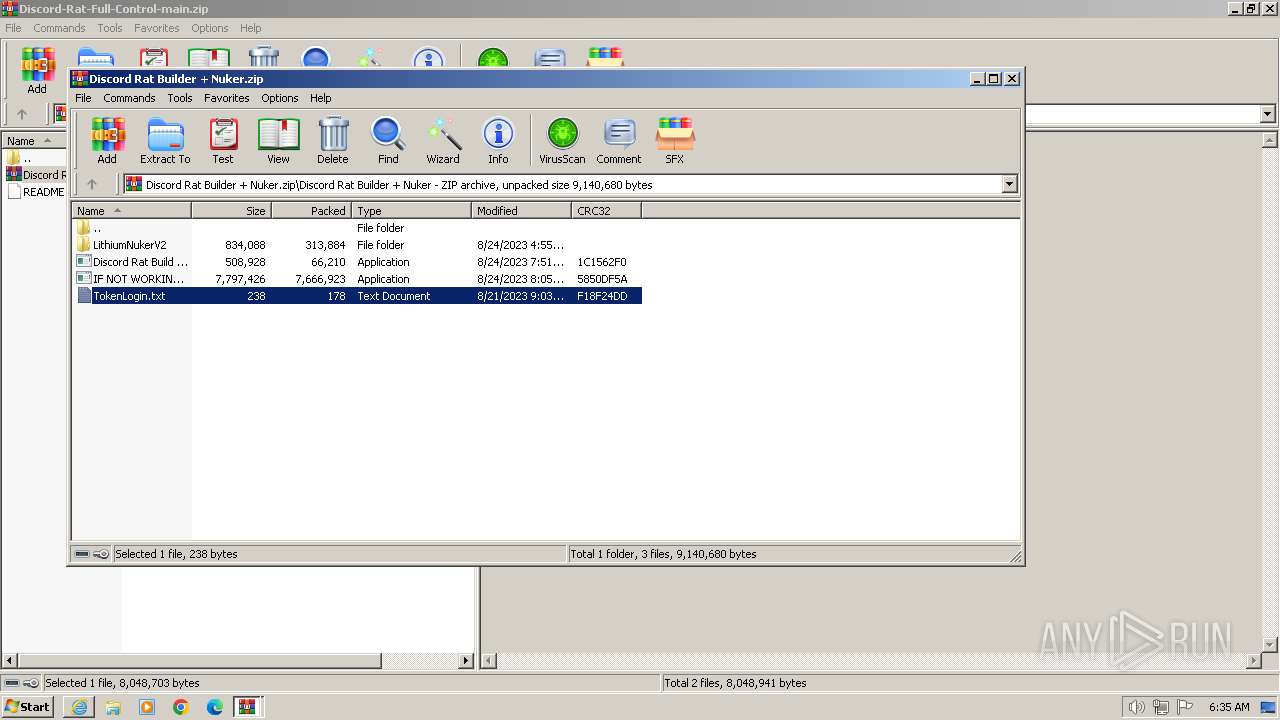Open media player taskbar icon
Viewport: 1280px width, 720px height.
(147, 707)
